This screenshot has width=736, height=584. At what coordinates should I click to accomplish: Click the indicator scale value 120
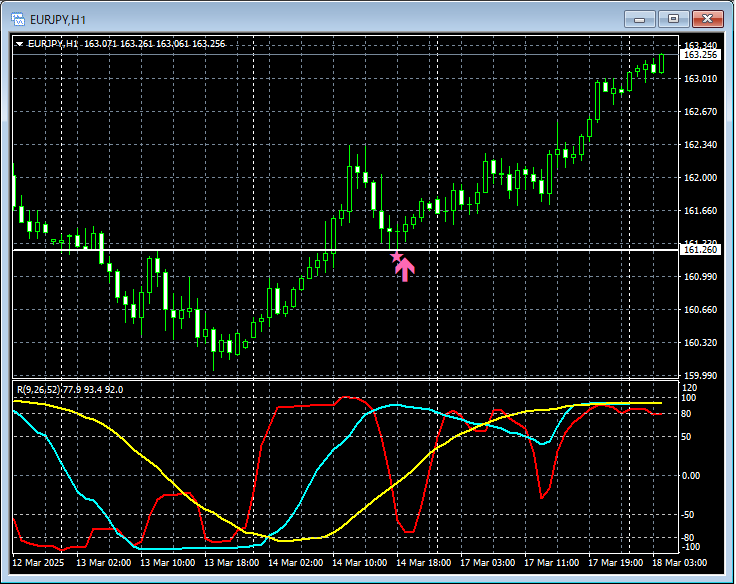[x=689, y=388]
